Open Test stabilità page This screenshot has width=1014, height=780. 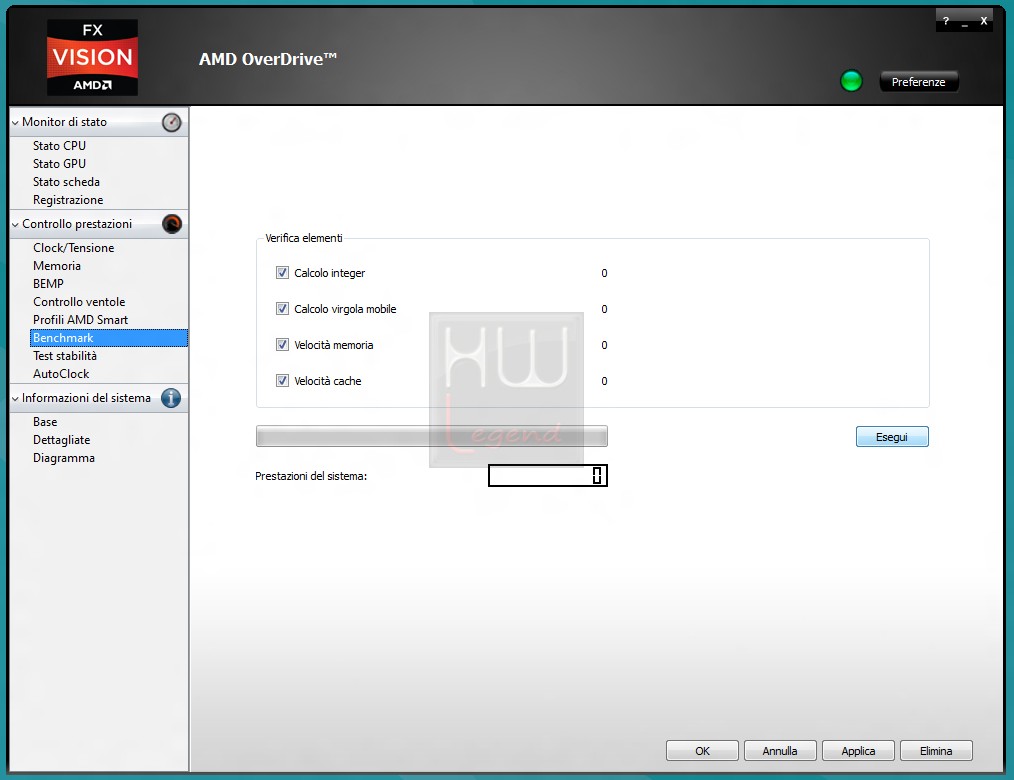point(65,356)
